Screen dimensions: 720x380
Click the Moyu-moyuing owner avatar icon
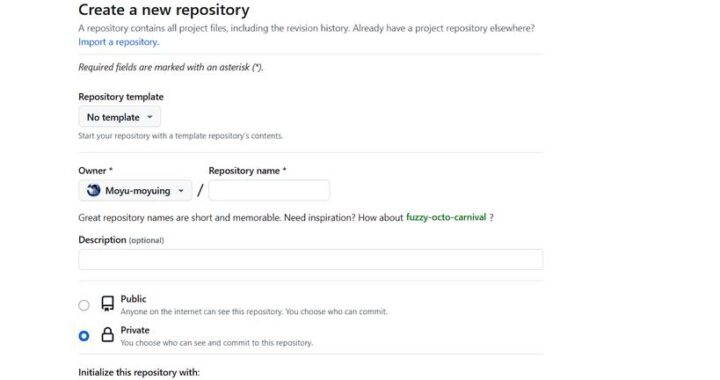click(94, 190)
